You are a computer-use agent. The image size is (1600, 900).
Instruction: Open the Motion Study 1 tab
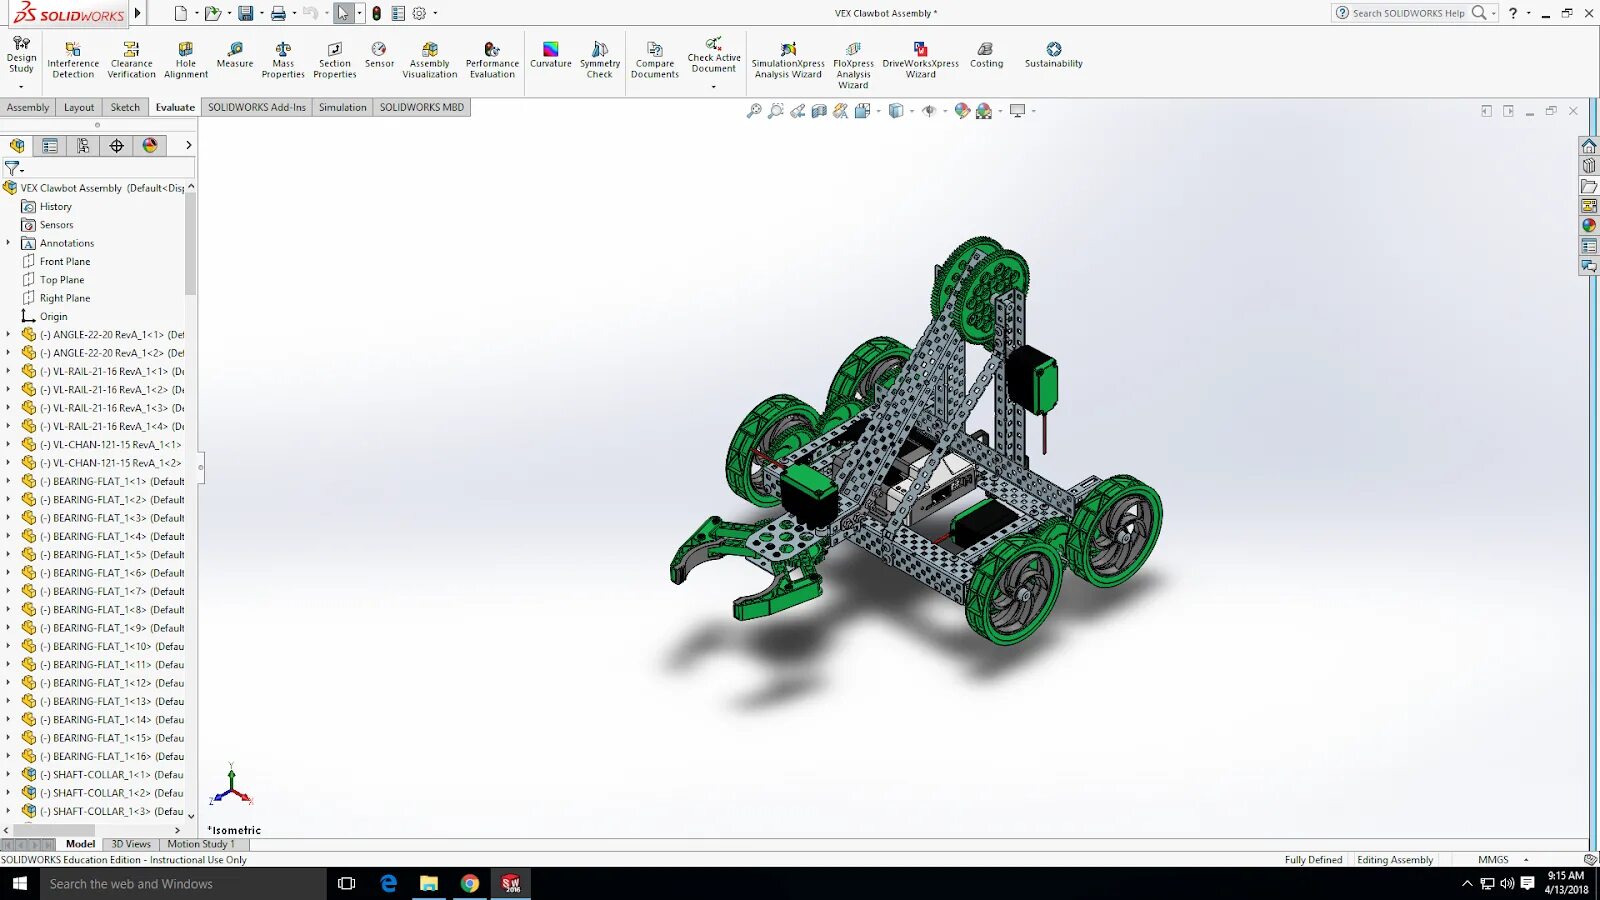click(201, 844)
